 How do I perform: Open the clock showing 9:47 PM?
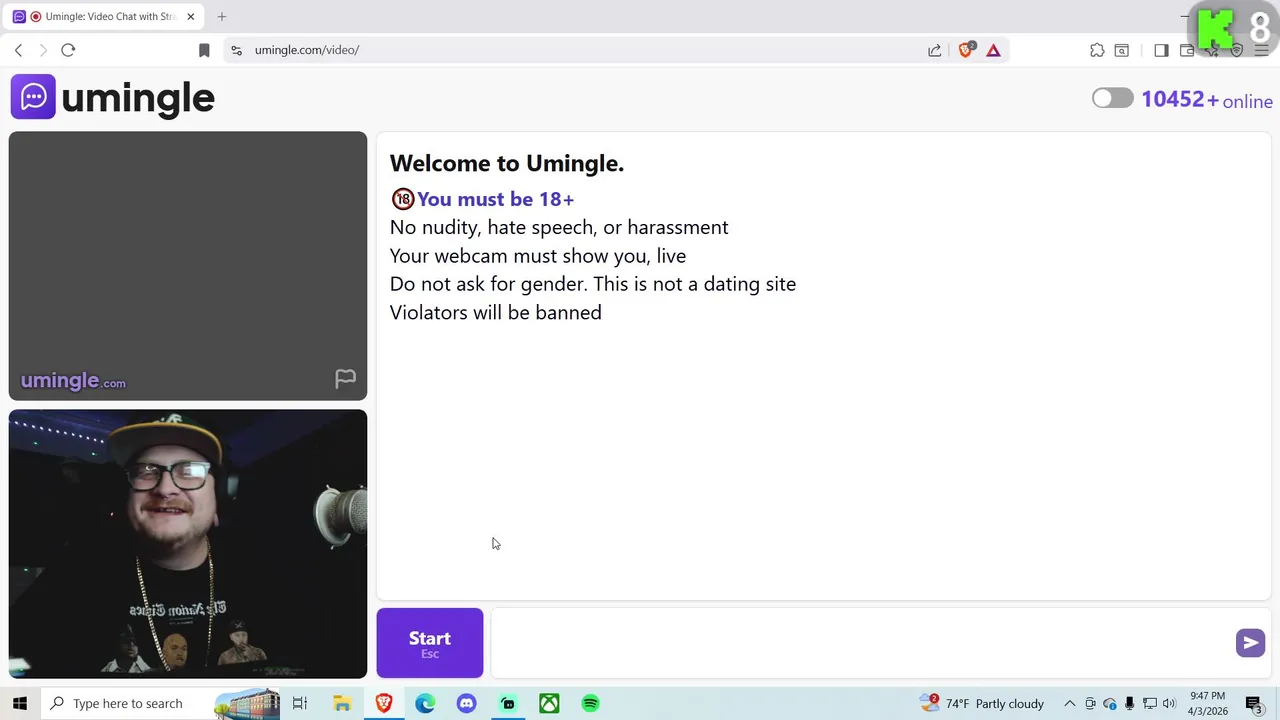(x=1207, y=703)
